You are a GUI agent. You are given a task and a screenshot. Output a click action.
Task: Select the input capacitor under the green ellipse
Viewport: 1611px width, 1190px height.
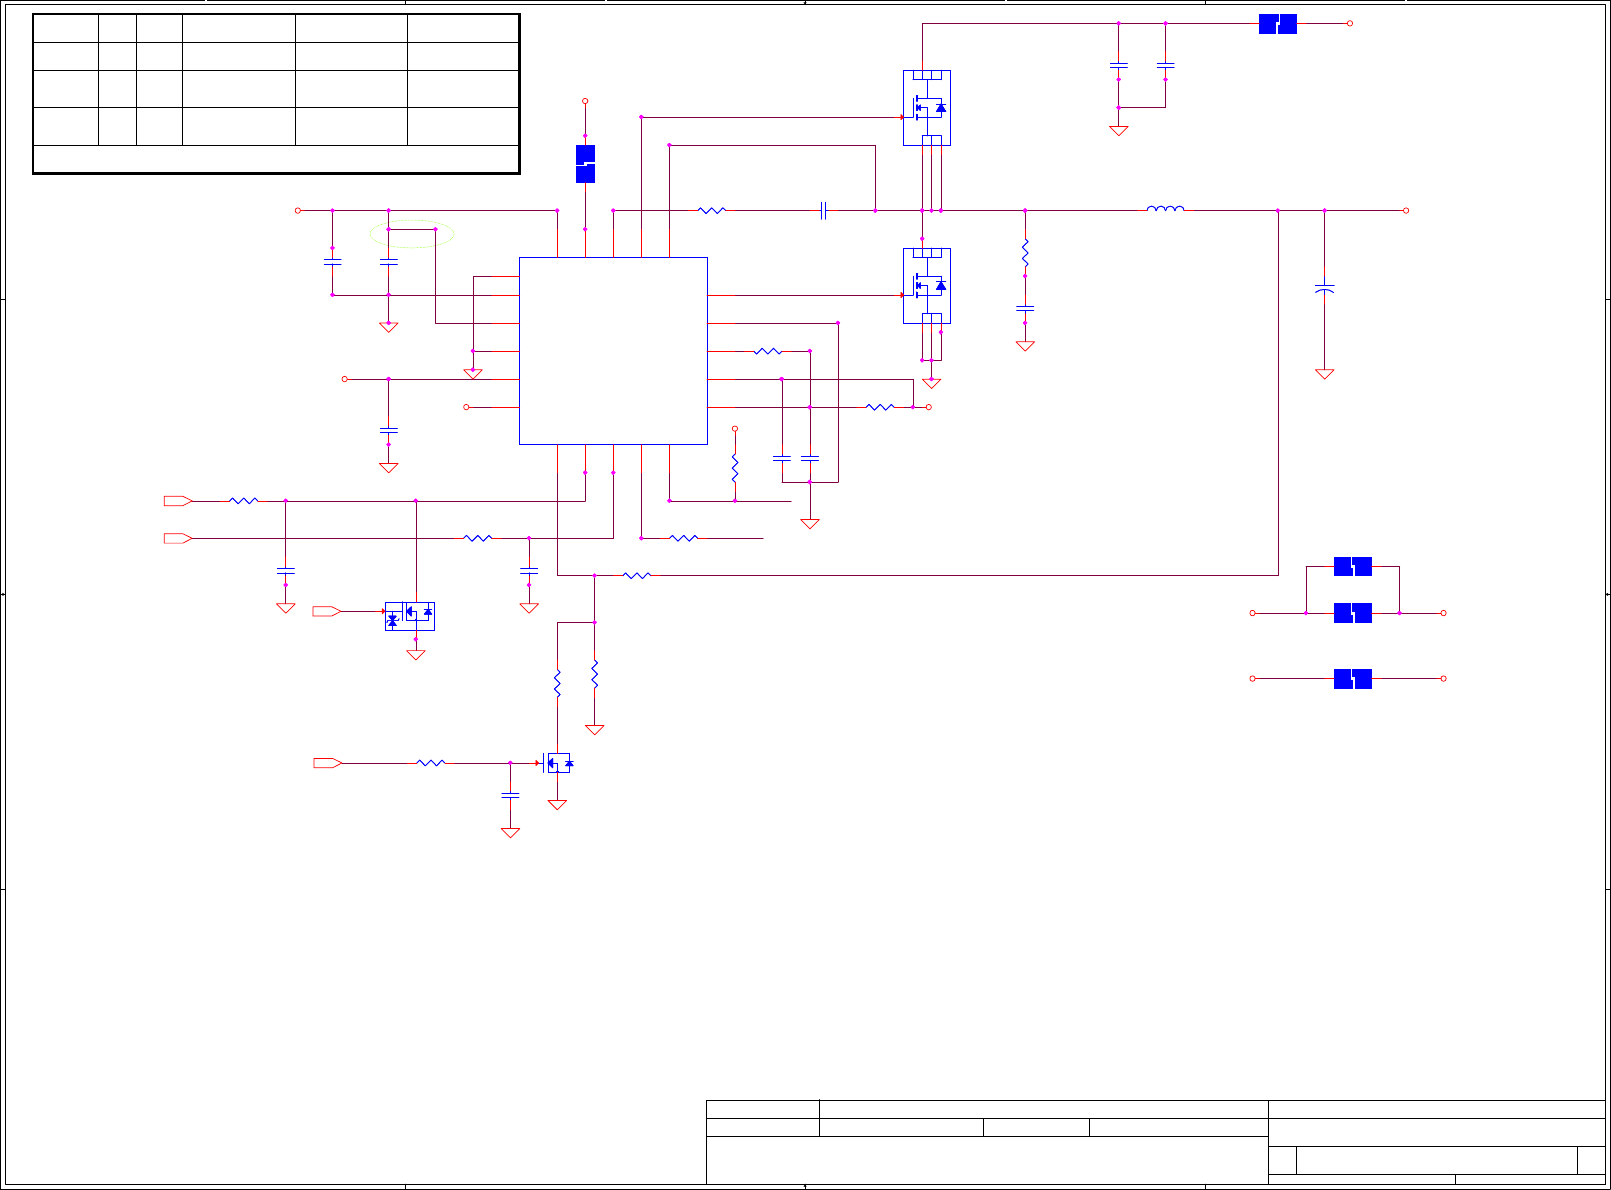tap(389, 262)
